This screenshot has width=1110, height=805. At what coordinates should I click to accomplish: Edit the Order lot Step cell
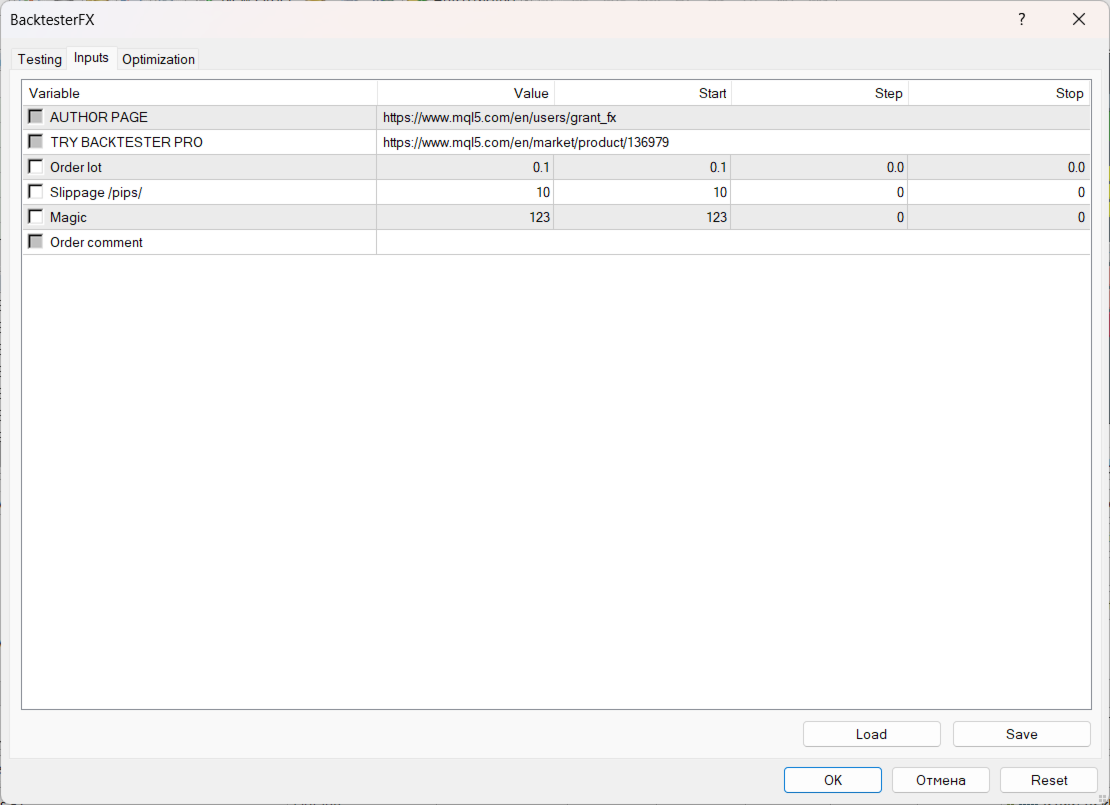[819, 167]
